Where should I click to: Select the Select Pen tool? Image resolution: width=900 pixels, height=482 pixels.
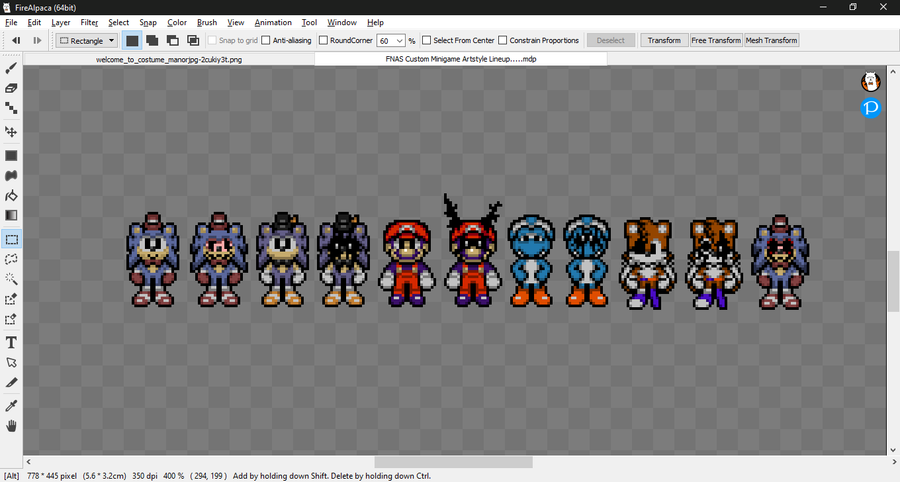pos(11,299)
